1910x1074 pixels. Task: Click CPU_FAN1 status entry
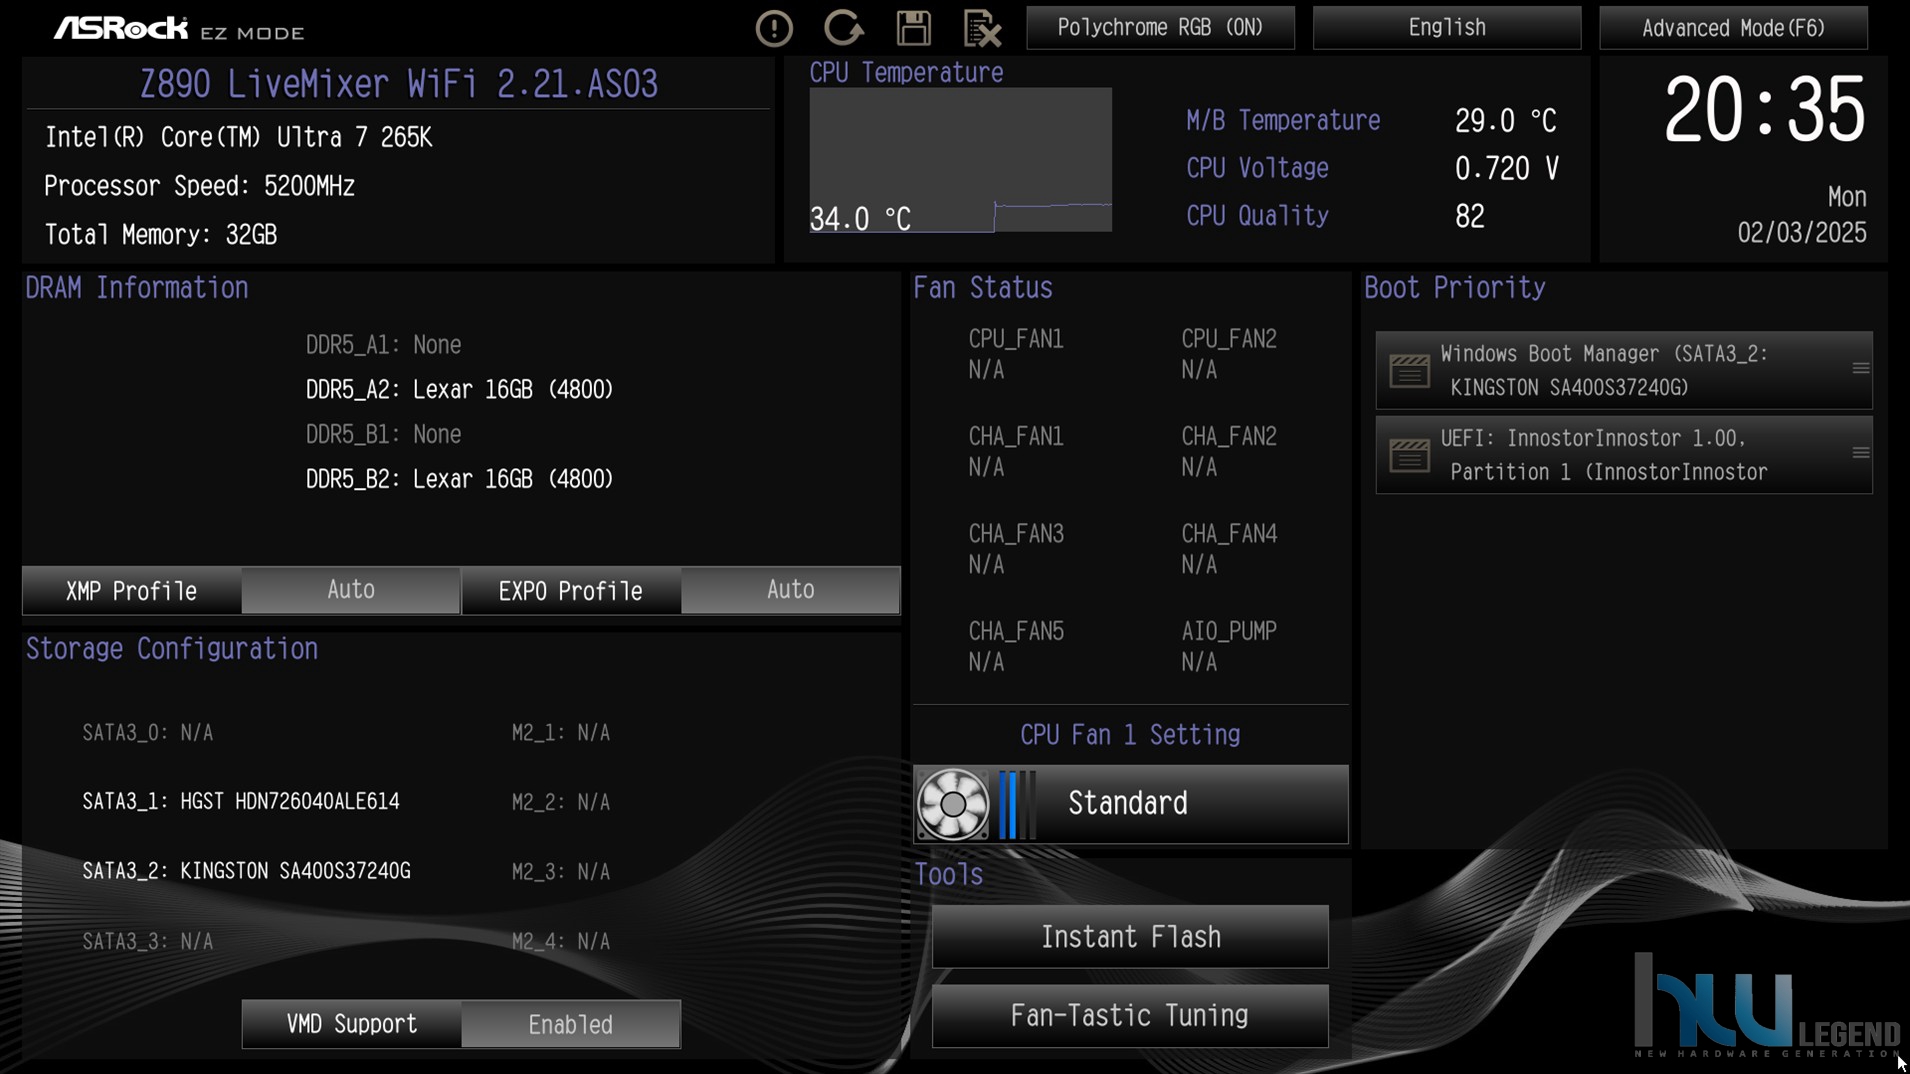click(1016, 355)
